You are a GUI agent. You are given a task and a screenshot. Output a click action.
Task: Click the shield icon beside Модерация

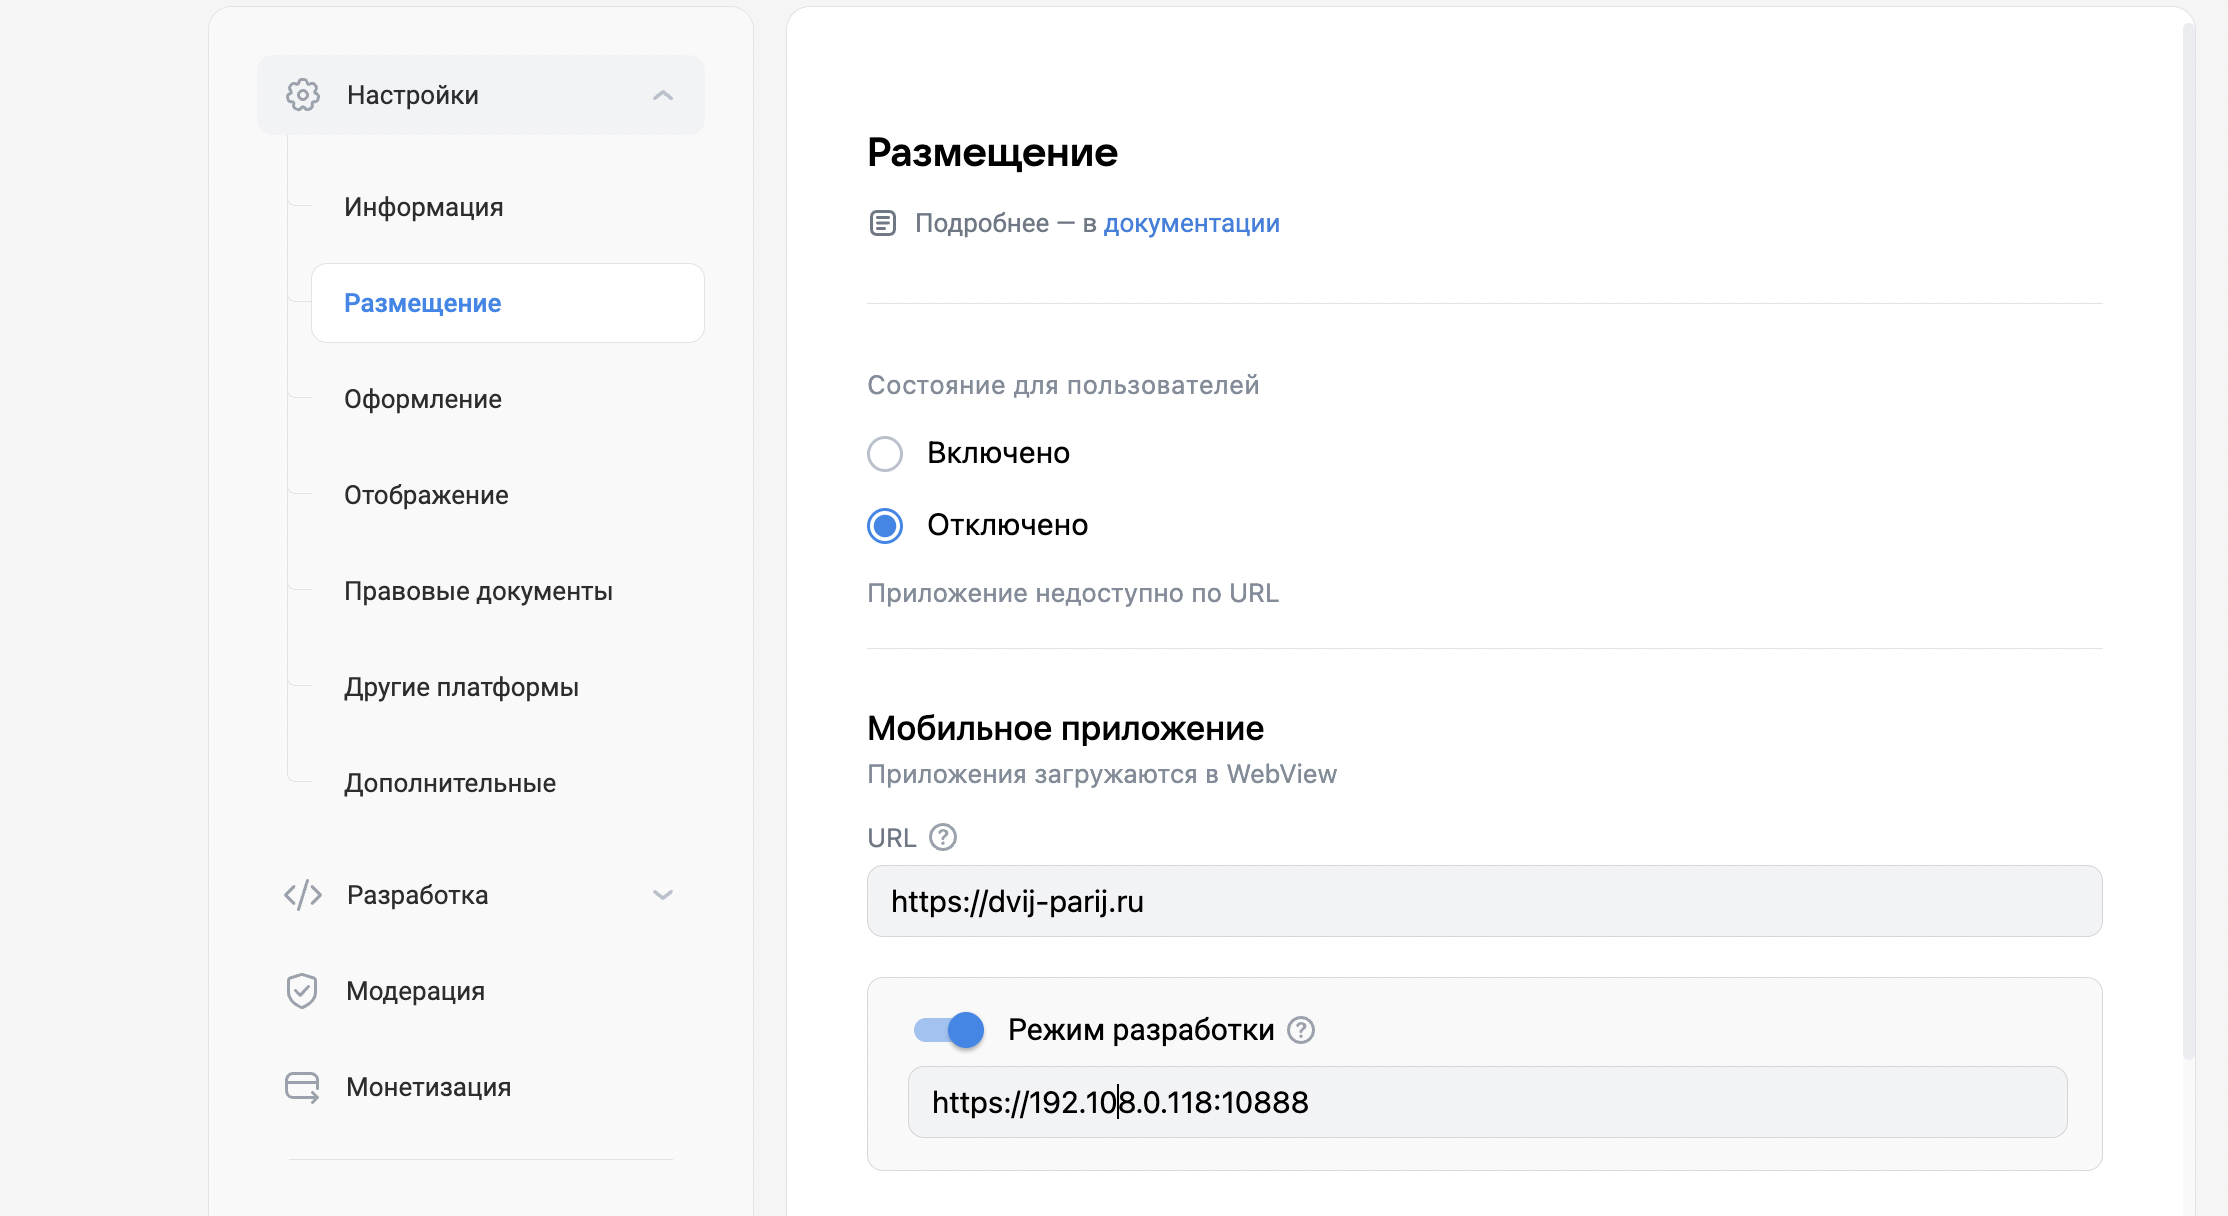(x=302, y=990)
